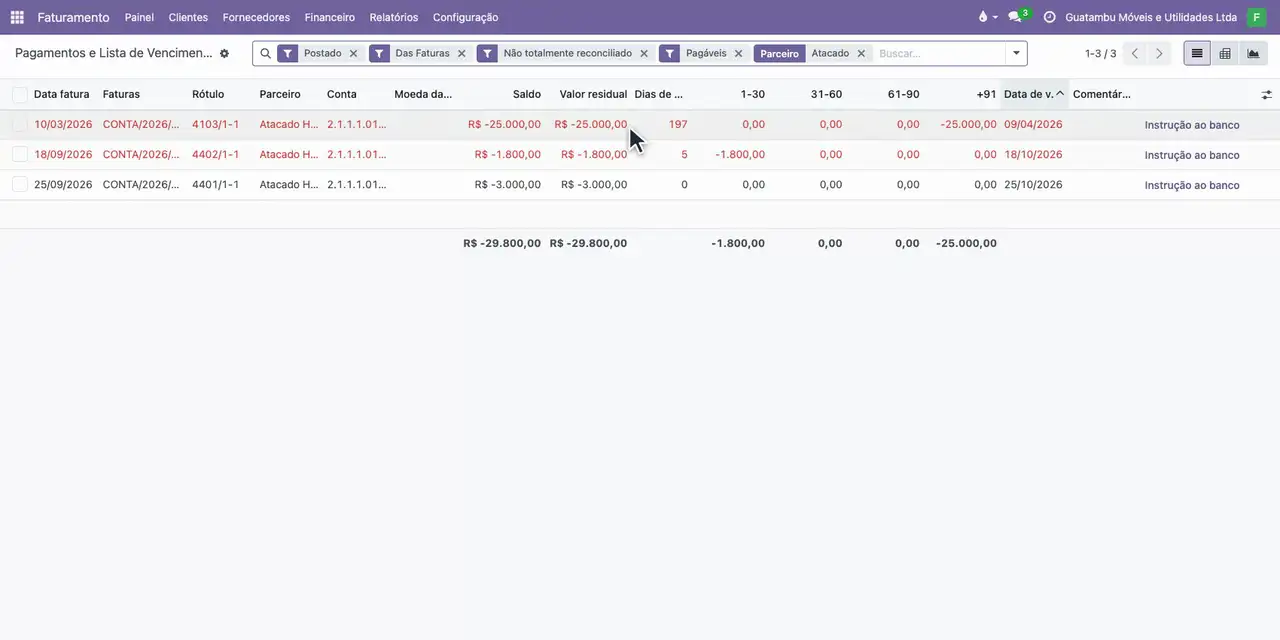Open optional columns settings icon
Viewport: 1280px width, 640px height.
click(x=1266, y=95)
